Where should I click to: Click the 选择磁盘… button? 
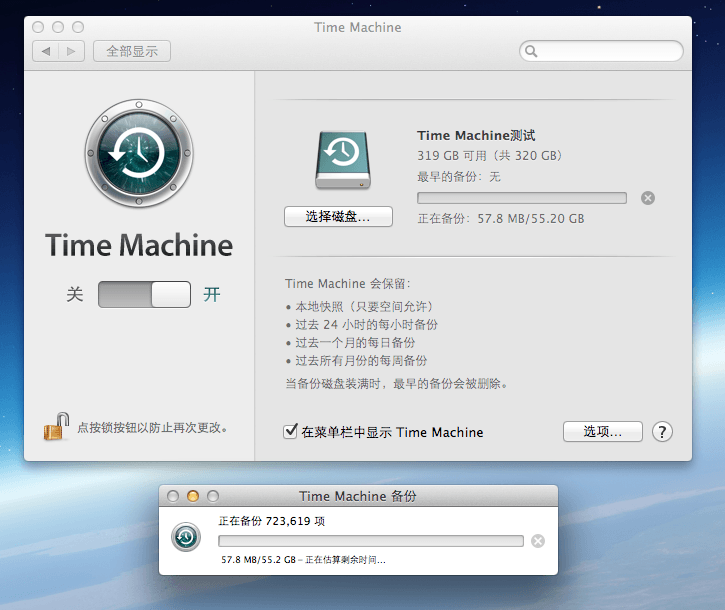point(338,216)
